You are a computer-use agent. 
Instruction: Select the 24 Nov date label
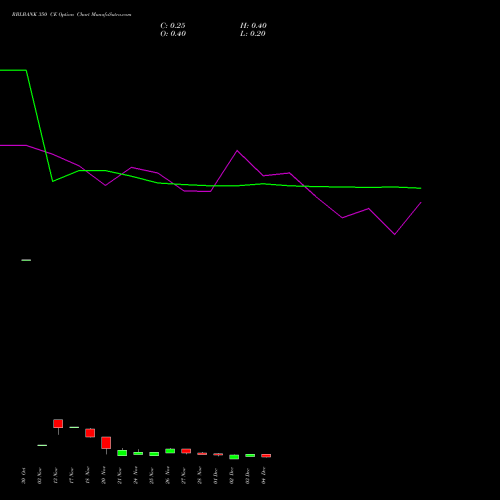pyautogui.click(x=135, y=476)
